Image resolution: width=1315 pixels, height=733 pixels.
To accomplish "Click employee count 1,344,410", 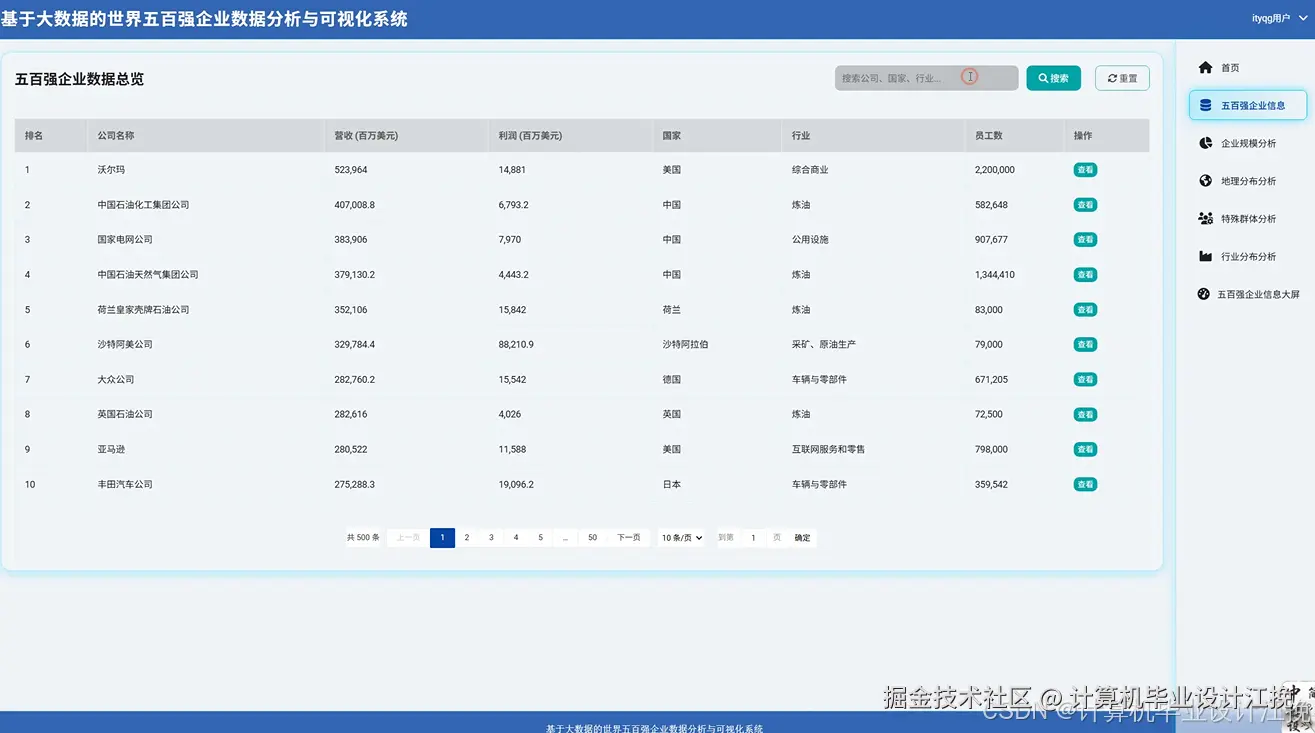I will pos(995,275).
